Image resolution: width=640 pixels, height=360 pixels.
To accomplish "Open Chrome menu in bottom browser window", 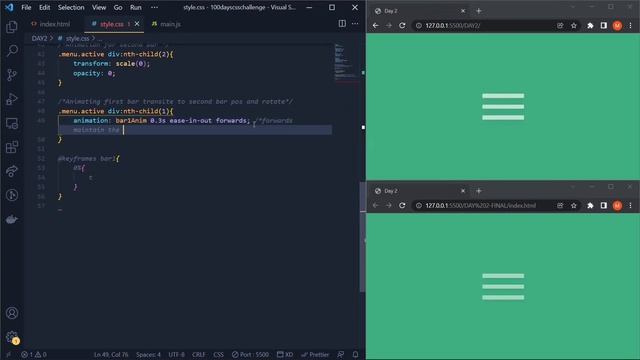I will 630,205.
